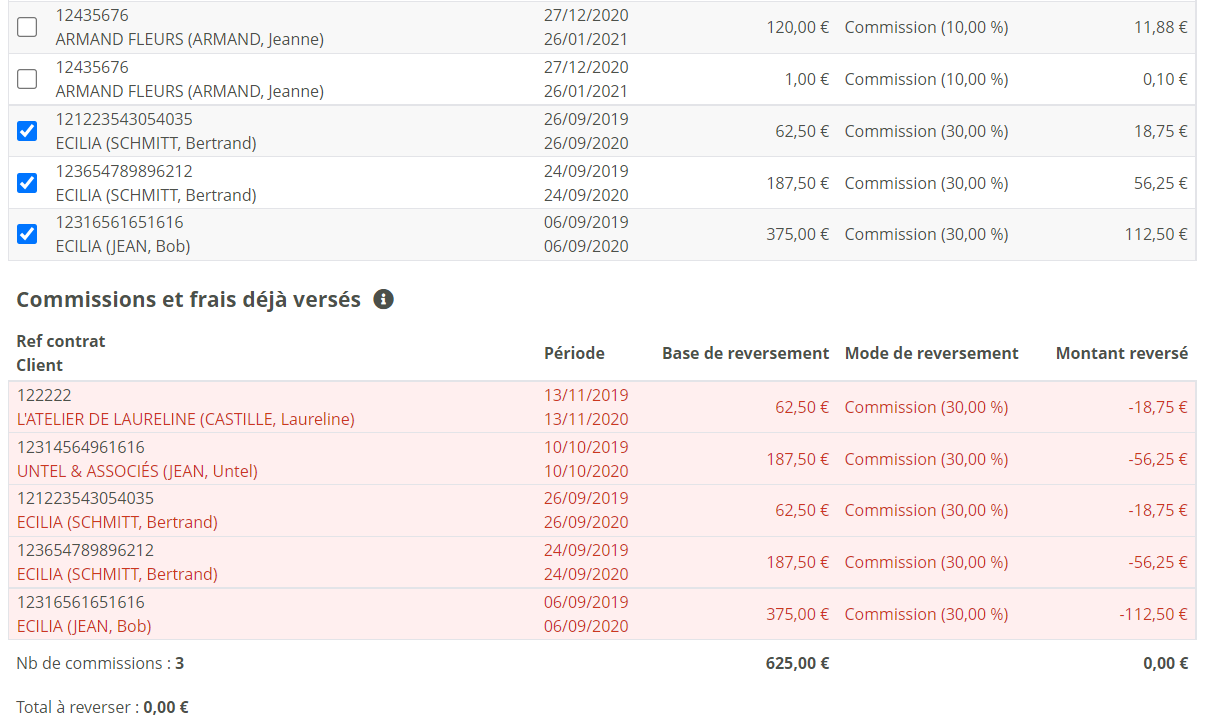
Task: Untick the checkbox for contract 12316561651616
Action: [28, 234]
